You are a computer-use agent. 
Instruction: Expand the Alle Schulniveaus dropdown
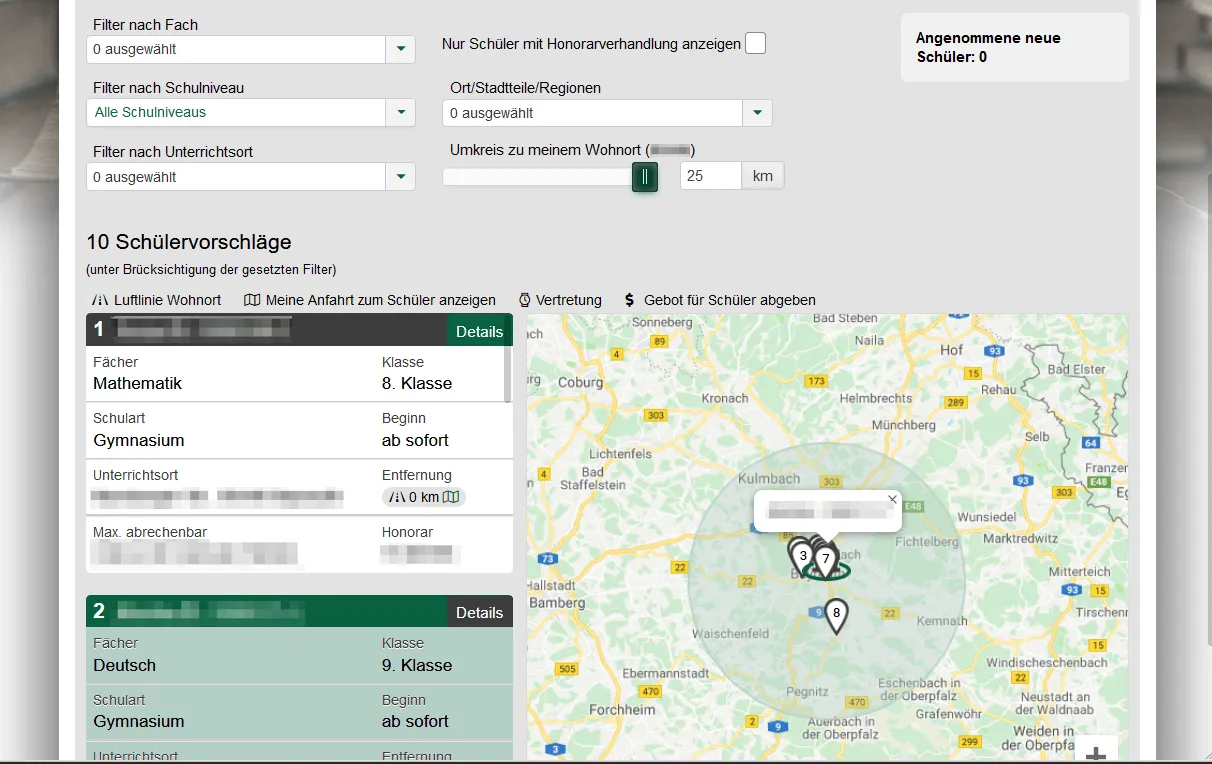pyautogui.click(x=400, y=112)
